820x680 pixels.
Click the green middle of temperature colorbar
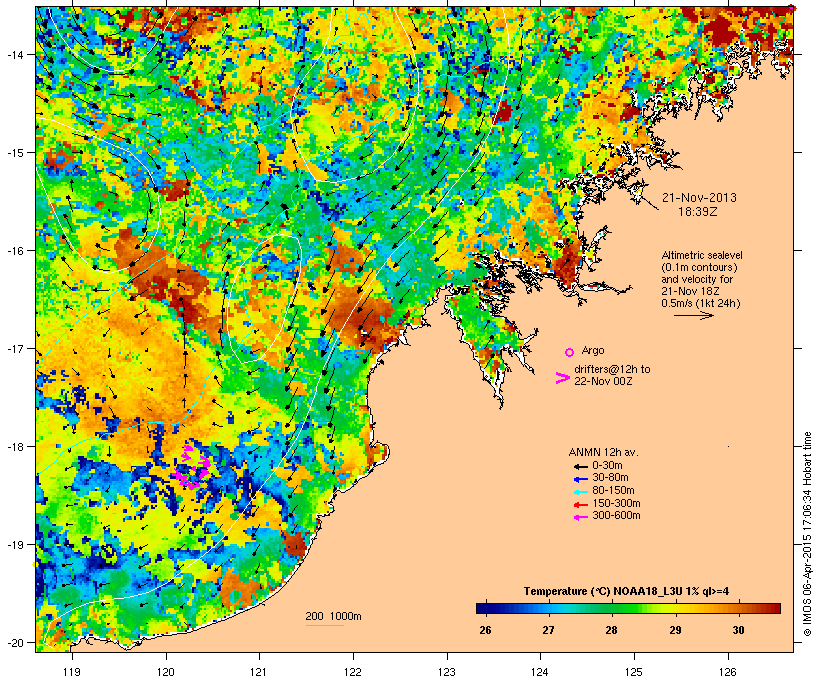click(x=628, y=608)
